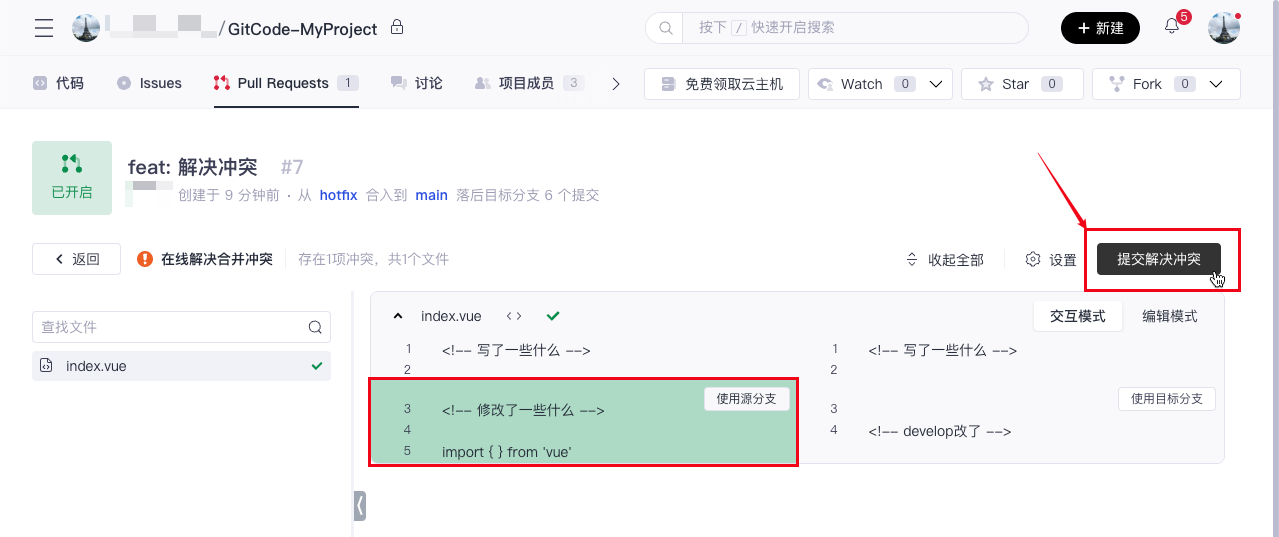Expand the Watch dropdown arrow
Viewport: 1279px width, 537px height.
(x=936, y=84)
